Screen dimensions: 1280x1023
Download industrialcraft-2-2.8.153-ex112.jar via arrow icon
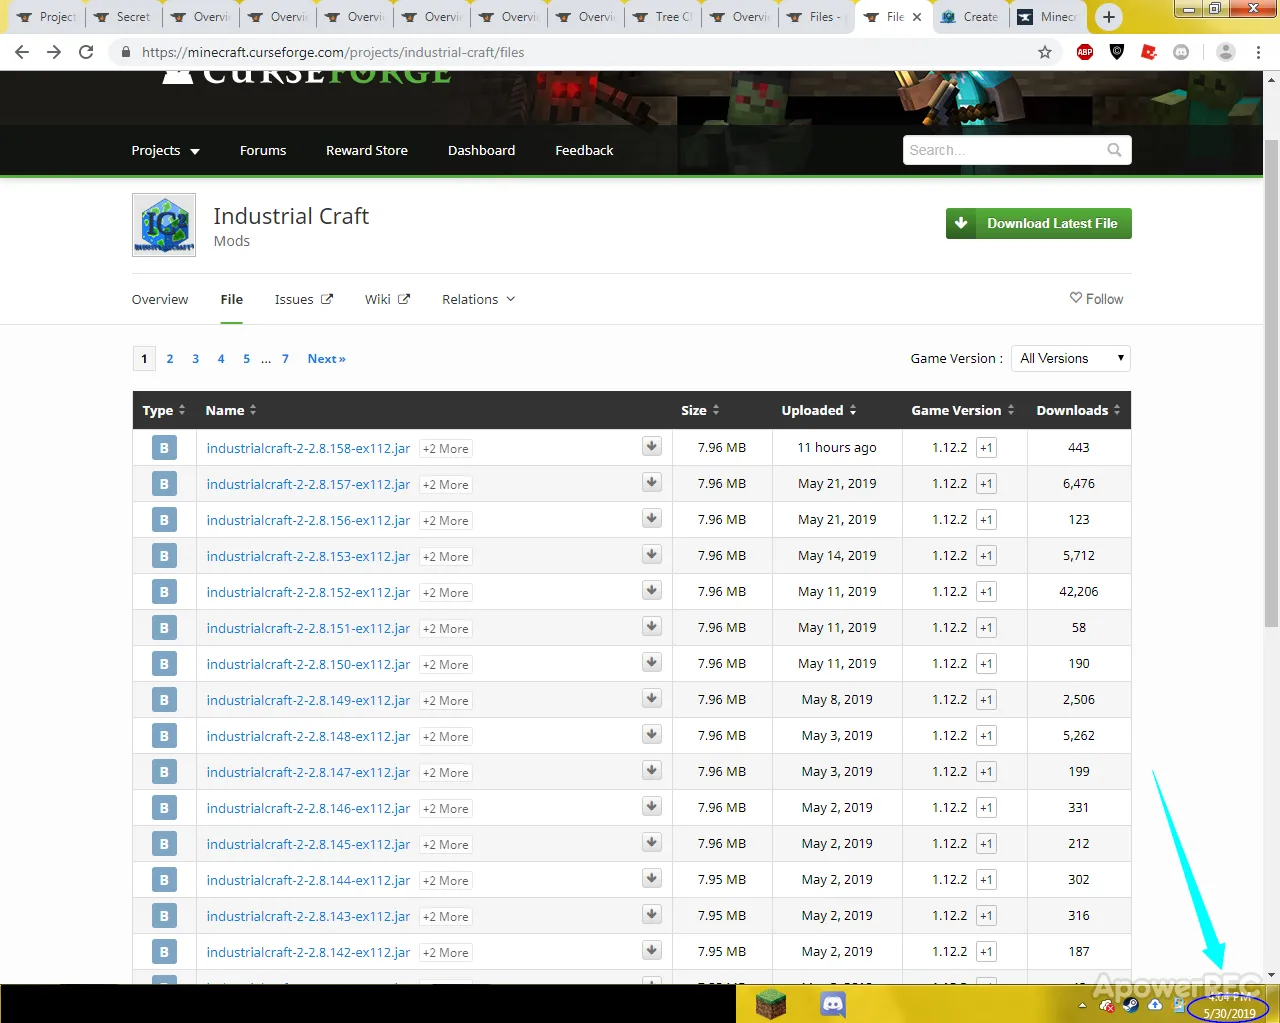652,554
